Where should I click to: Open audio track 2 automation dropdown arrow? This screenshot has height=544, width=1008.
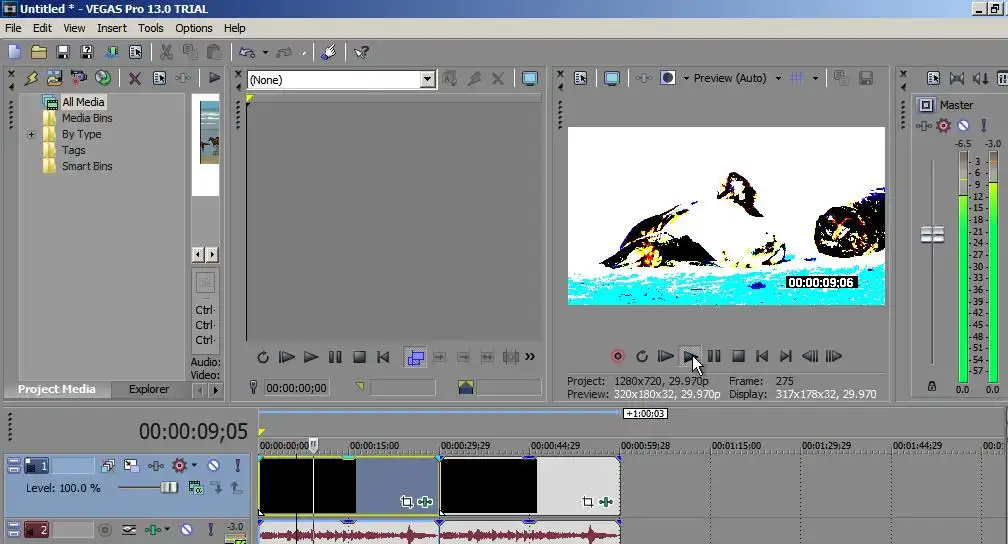click(167, 529)
